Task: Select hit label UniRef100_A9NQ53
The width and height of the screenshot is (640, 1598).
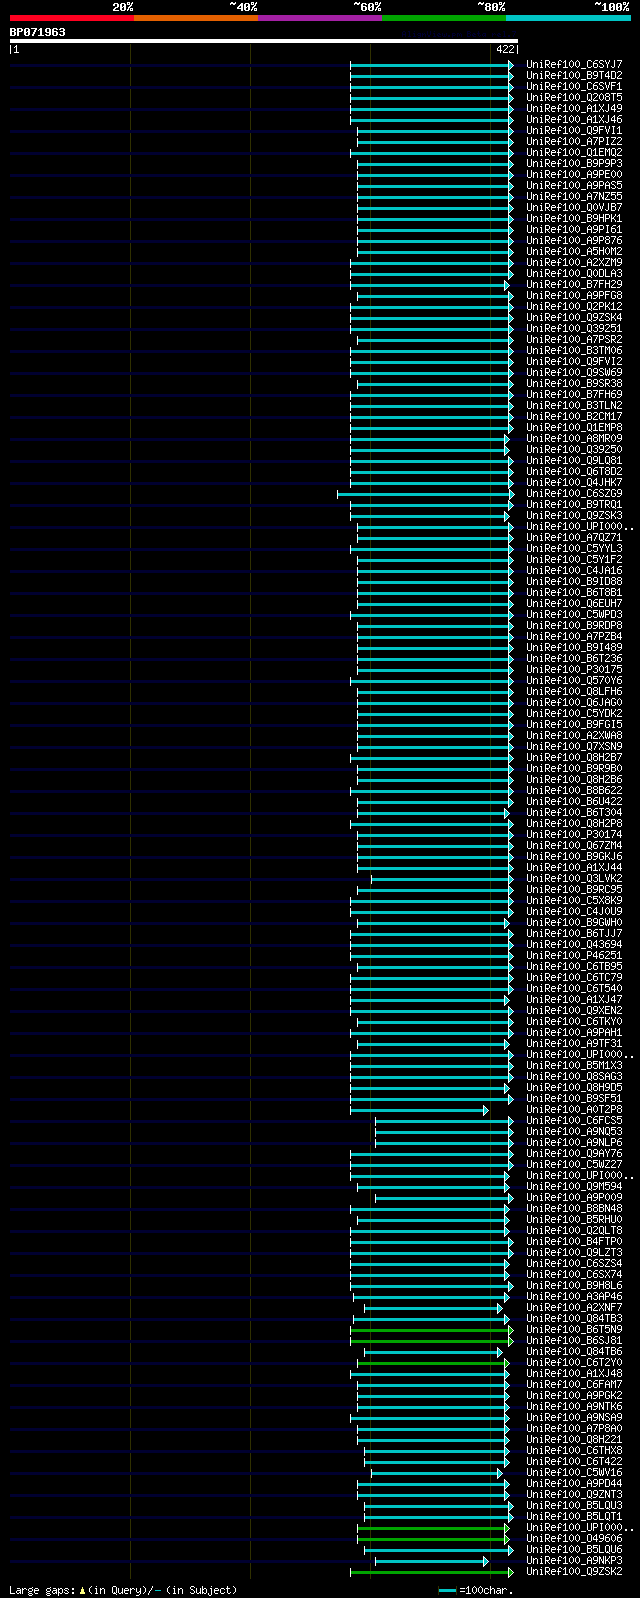Action: 574,1131
